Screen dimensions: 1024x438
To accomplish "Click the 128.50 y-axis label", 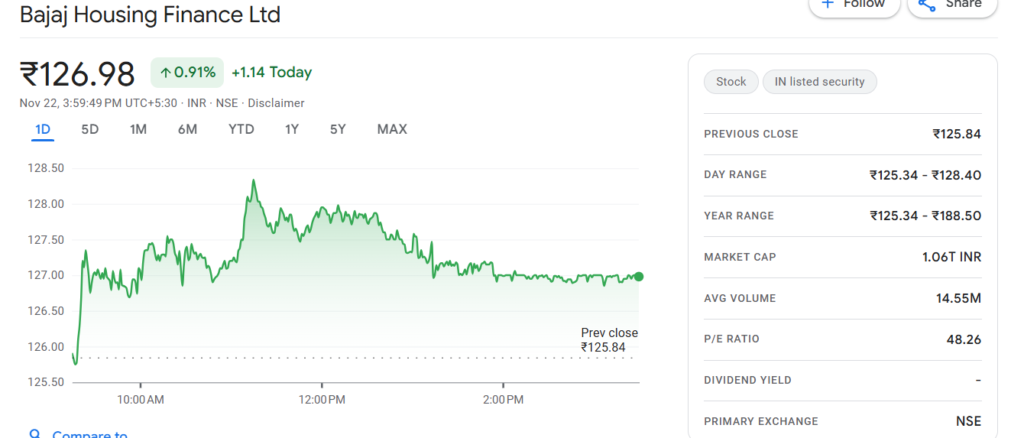I will pyautogui.click(x=46, y=168).
